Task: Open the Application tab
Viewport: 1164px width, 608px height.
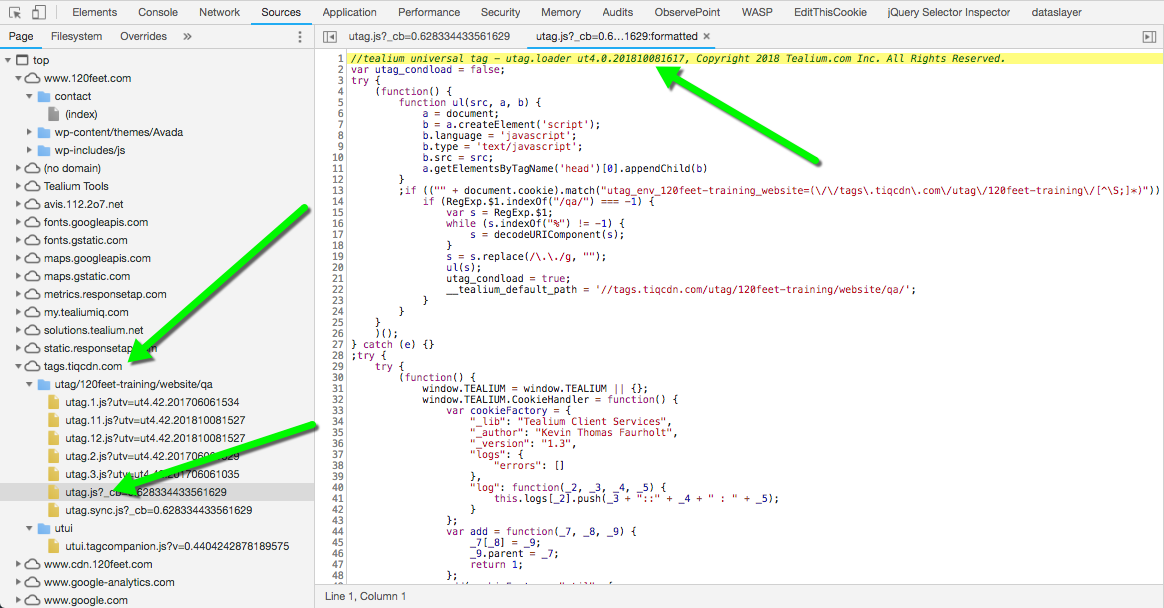Action: (350, 13)
